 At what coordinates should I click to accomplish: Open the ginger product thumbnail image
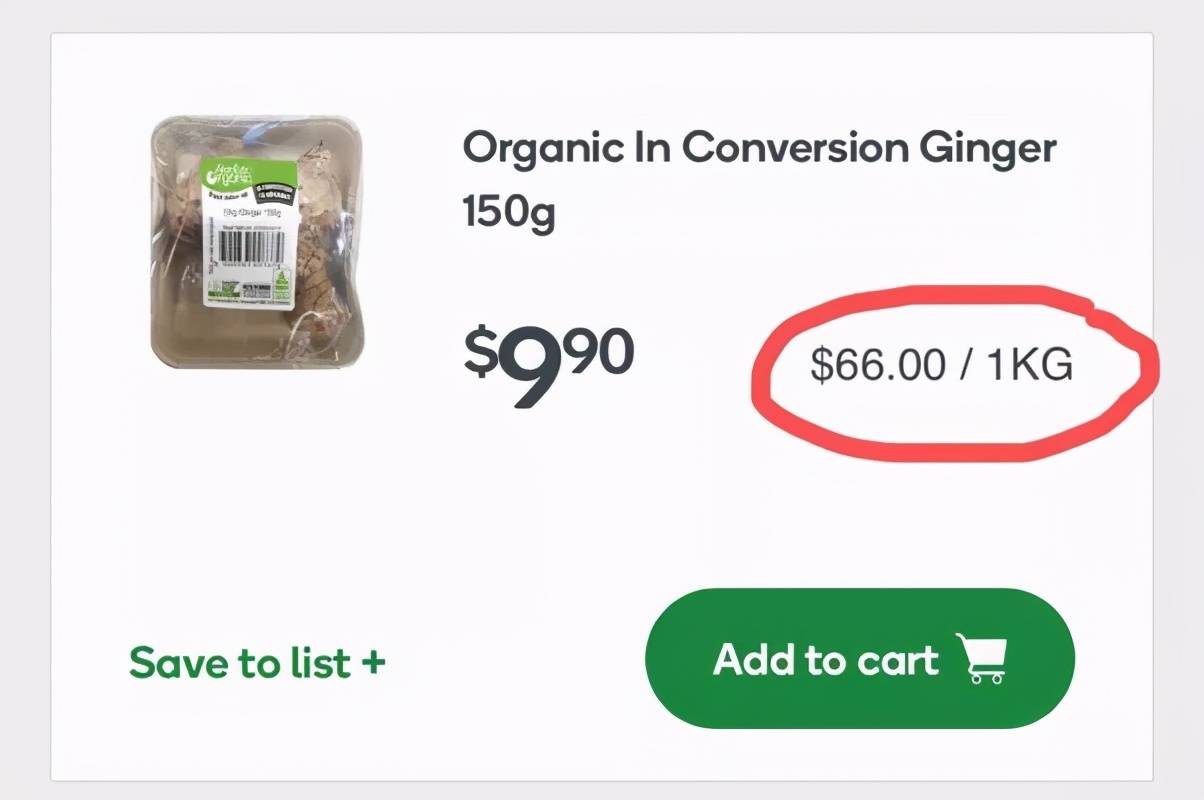[258, 243]
